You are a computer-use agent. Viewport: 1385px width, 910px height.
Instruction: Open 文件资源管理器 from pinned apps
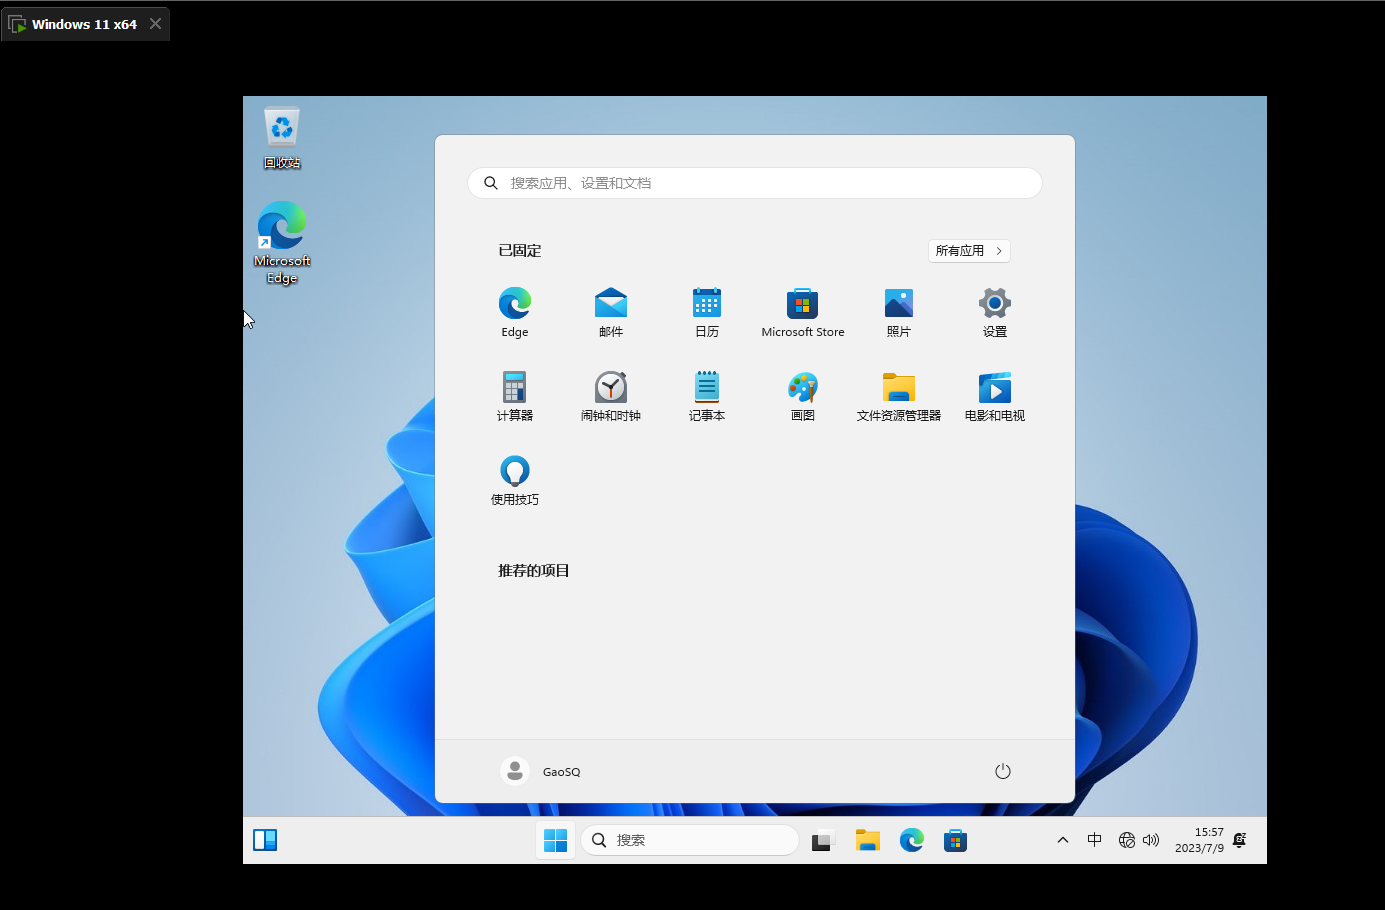tap(898, 395)
